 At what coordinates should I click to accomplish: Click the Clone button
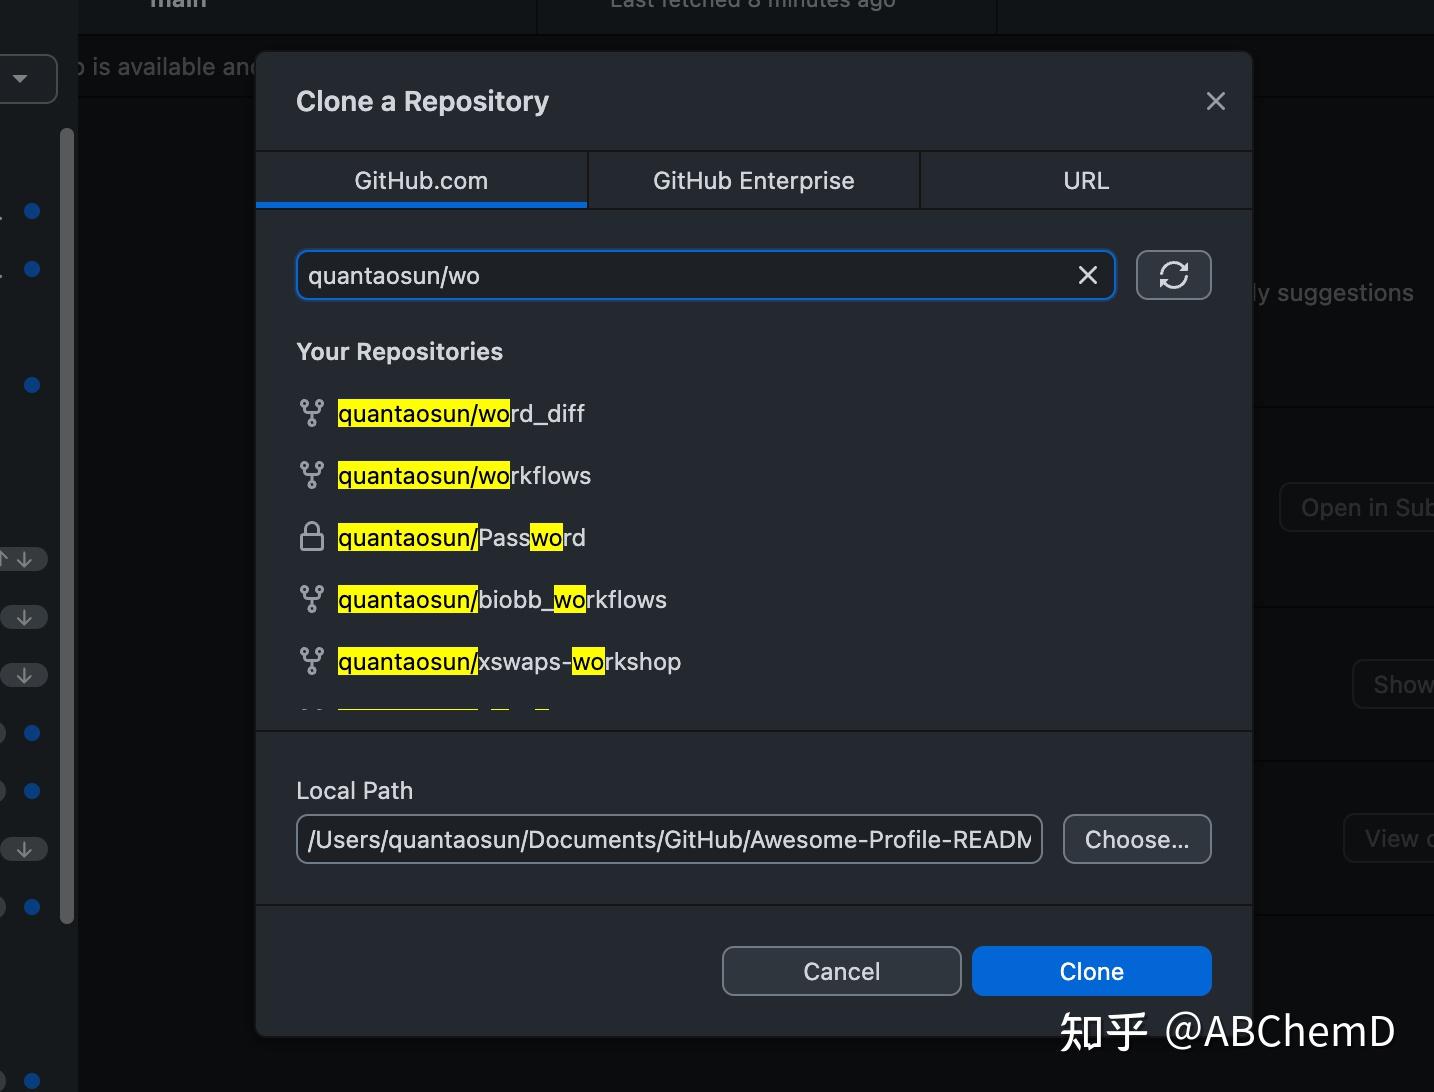(x=1090, y=970)
